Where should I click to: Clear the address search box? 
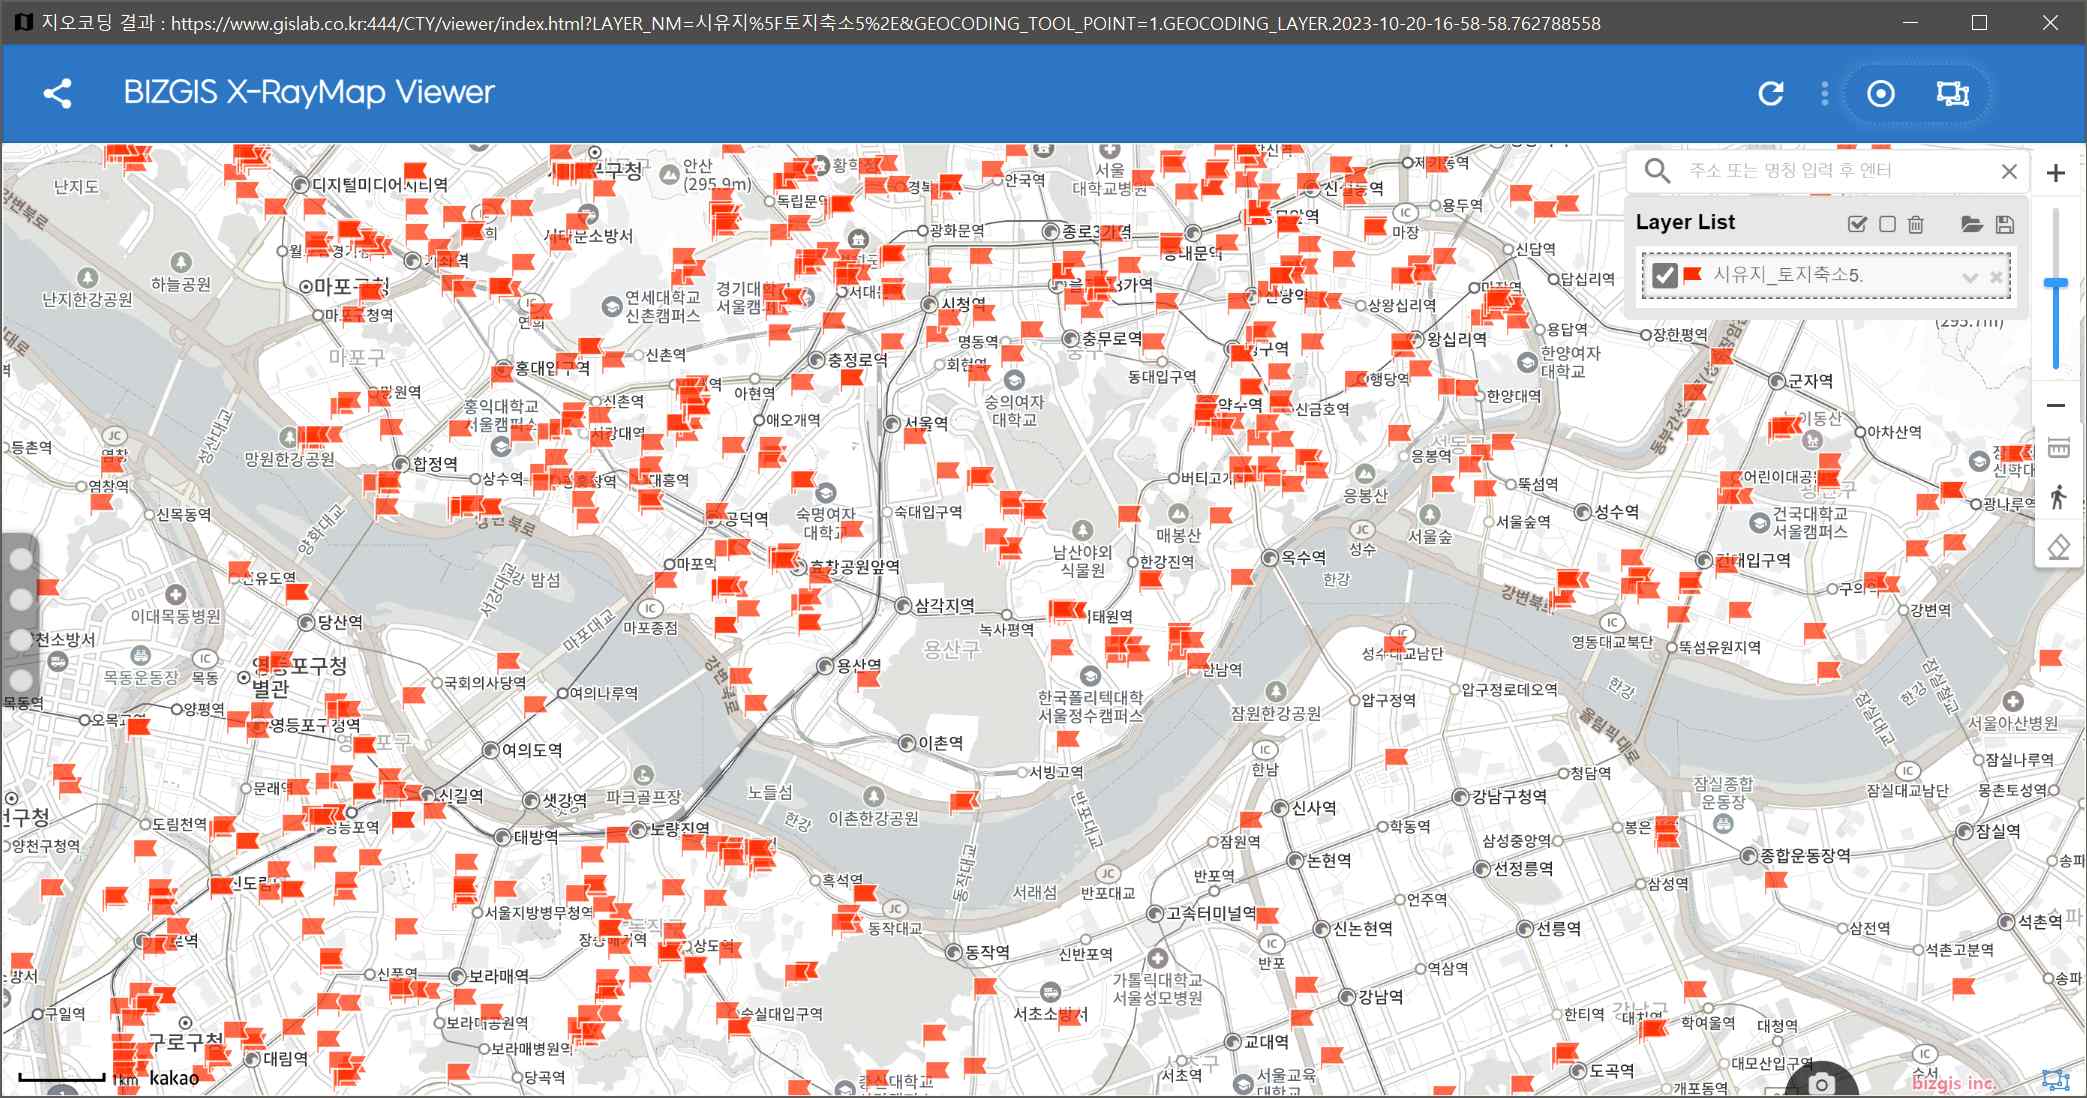coord(2009,171)
